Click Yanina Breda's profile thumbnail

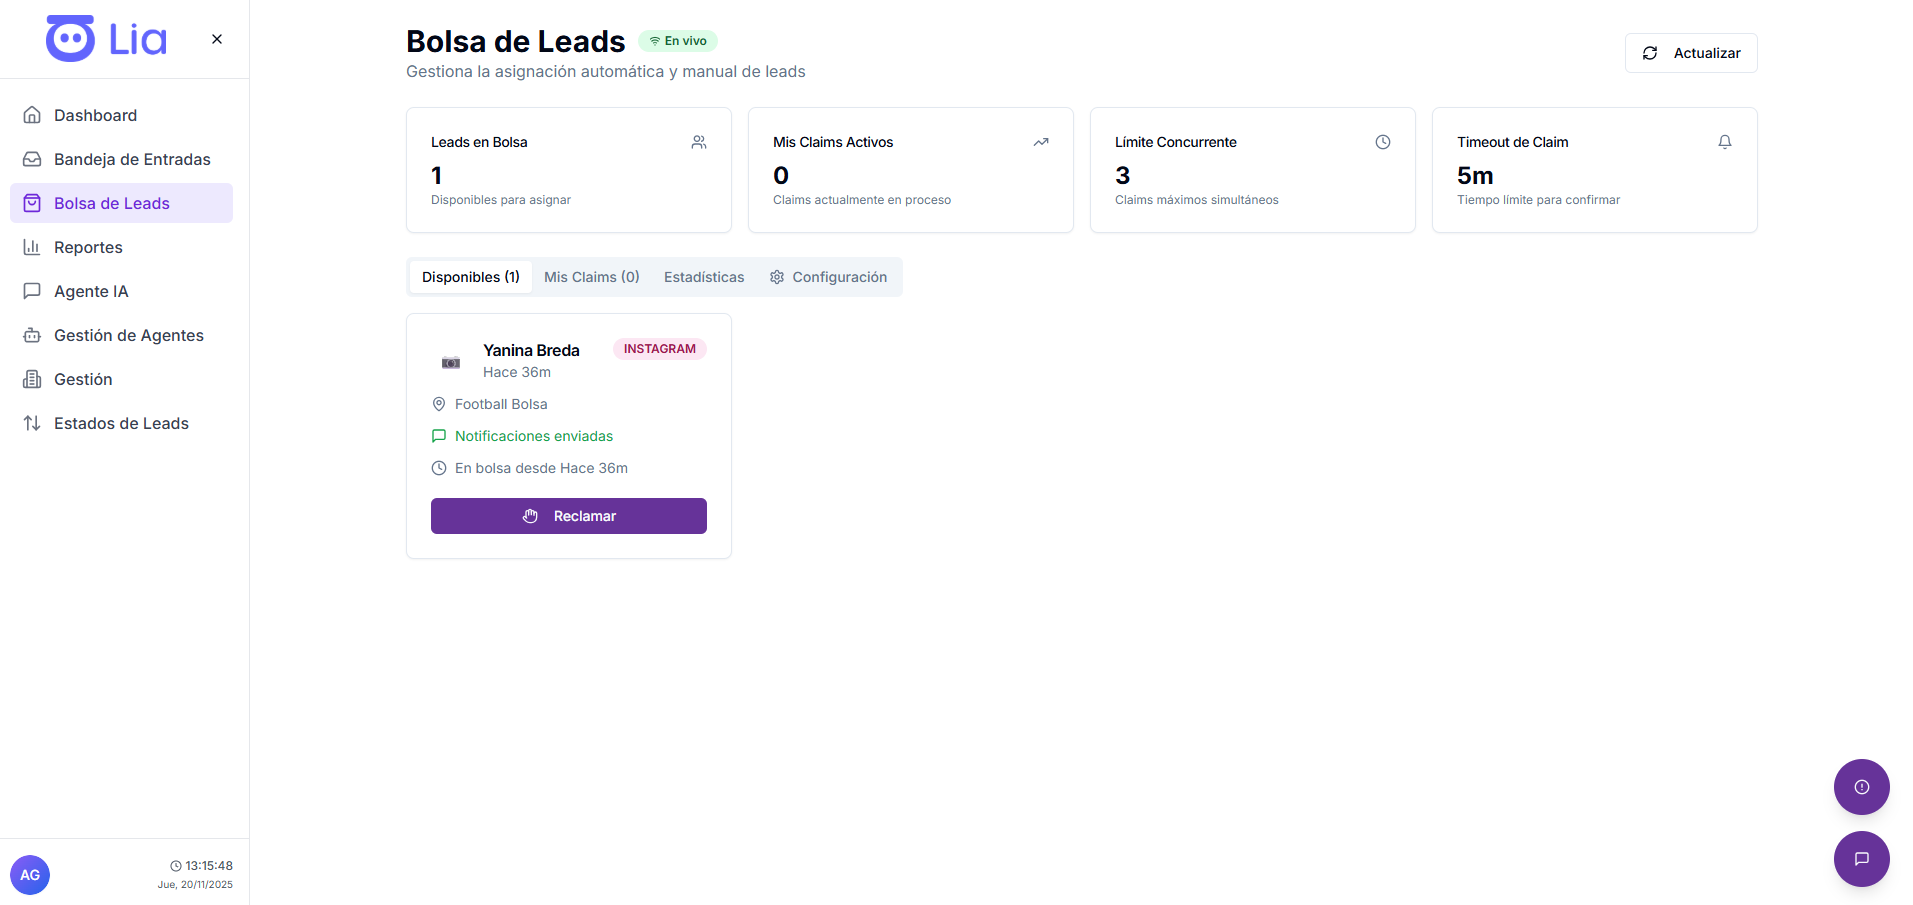(451, 362)
